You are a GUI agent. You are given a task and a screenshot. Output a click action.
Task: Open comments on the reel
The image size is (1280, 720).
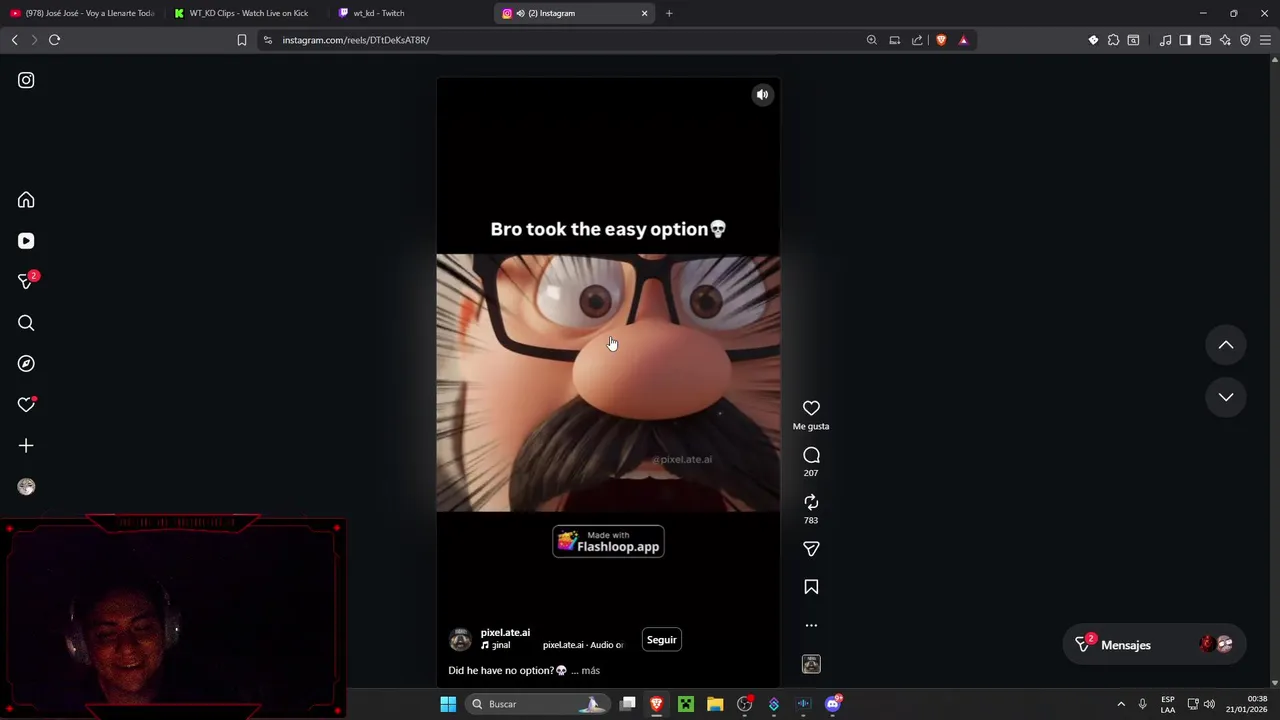(x=811, y=455)
